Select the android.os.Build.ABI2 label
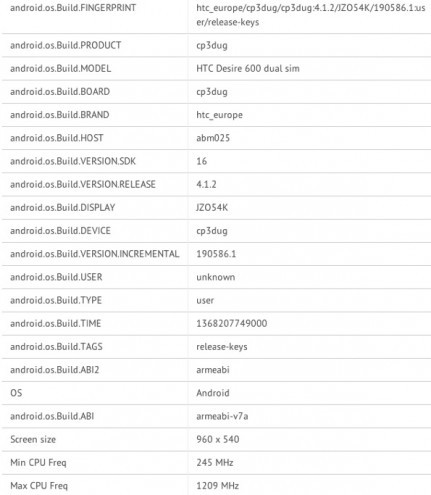Image resolution: width=431 pixels, height=495 pixels. pyautogui.click(x=55, y=370)
